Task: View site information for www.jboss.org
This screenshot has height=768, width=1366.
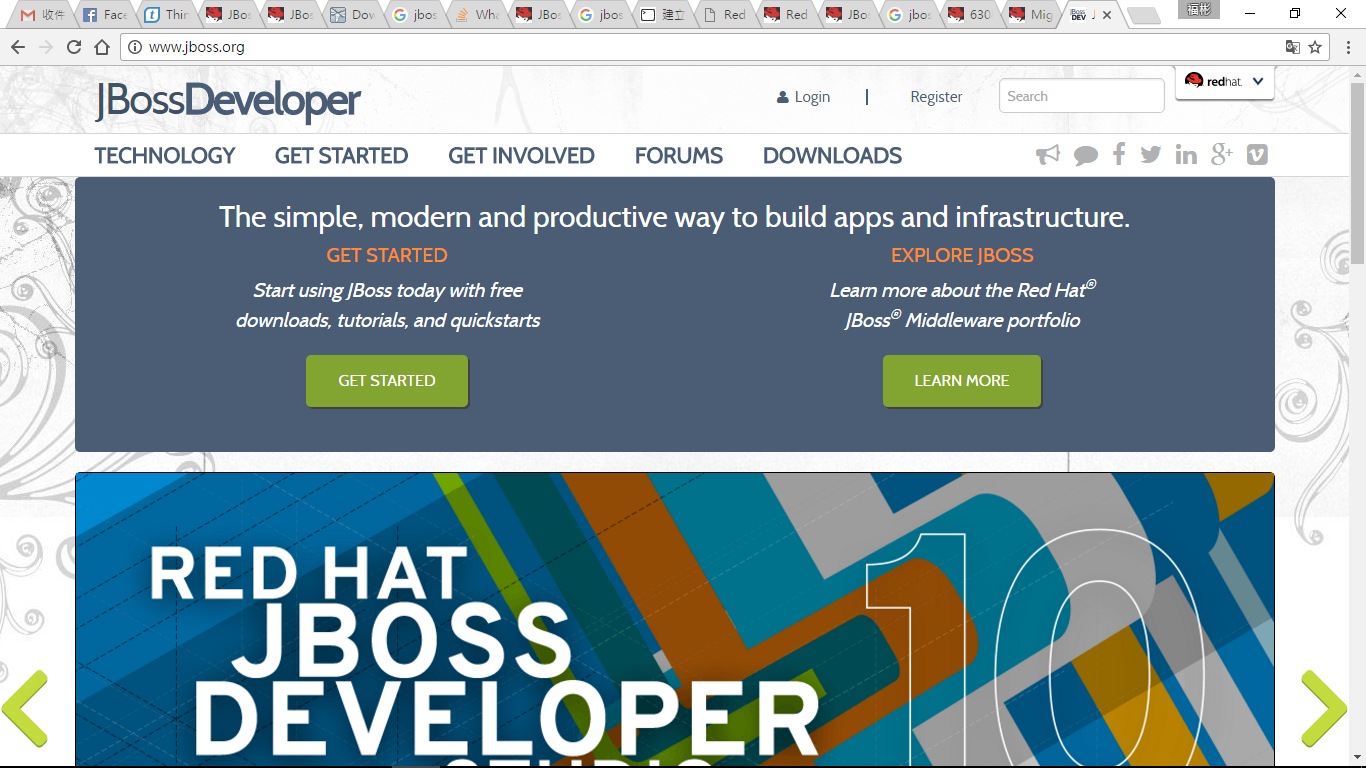Action: (x=135, y=47)
